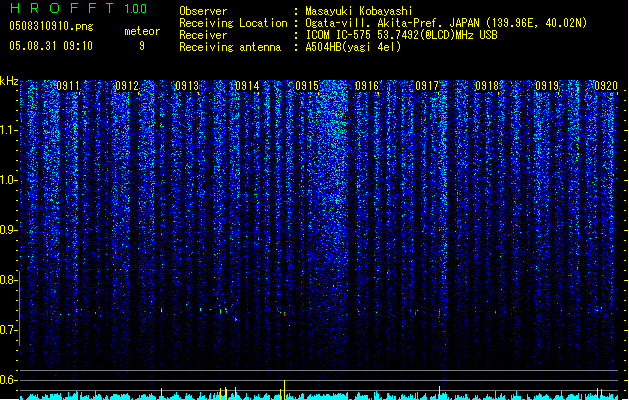The width and height of the screenshot is (629, 400).
Task: Click the Receiving antenna label
Action: click(x=230, y=47)
